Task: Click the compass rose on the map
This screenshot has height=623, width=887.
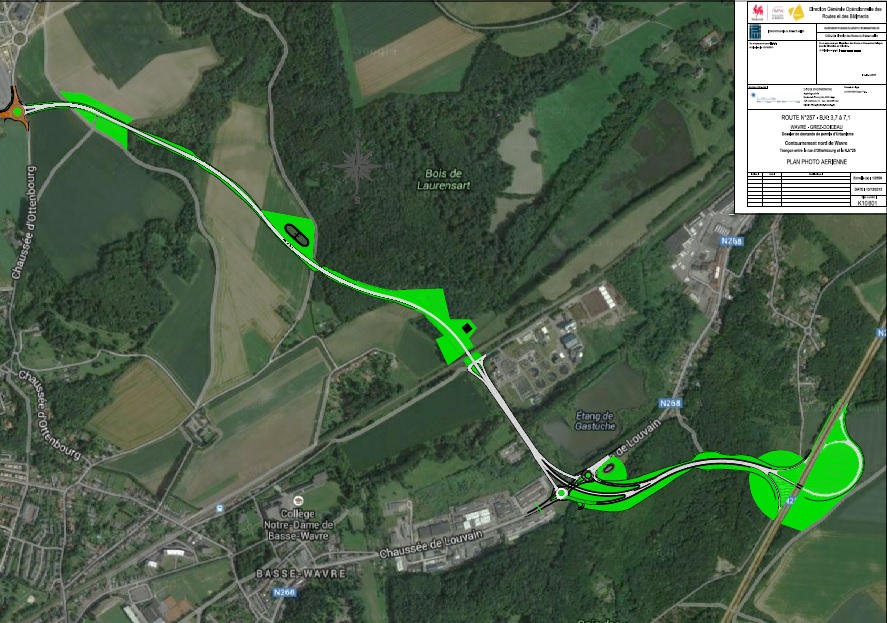Action: pyautogui.click(x=357, y=166)
